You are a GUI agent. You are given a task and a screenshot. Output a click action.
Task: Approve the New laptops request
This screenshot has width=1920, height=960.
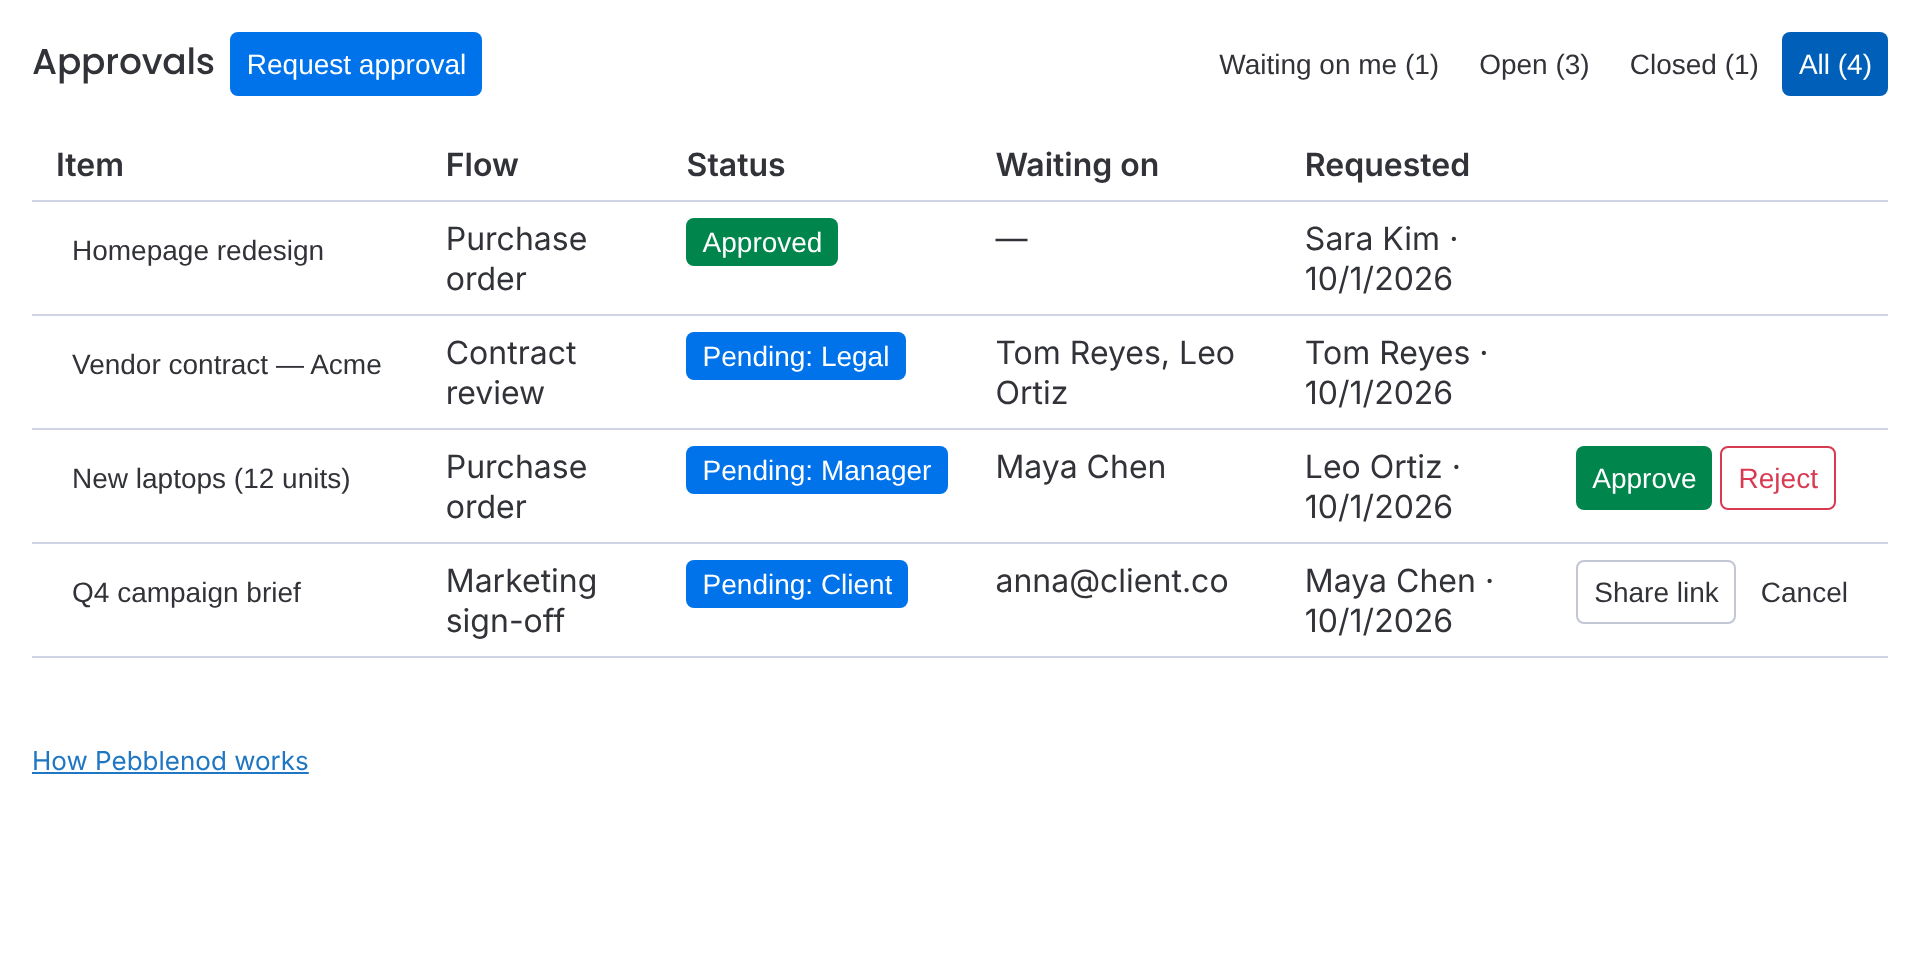pyautogui.click(x=1644, y=478)
